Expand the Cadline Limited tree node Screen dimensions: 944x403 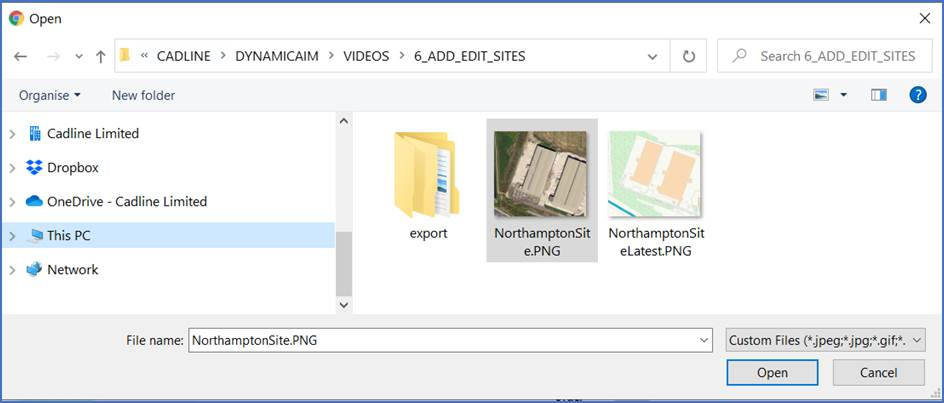12,134
